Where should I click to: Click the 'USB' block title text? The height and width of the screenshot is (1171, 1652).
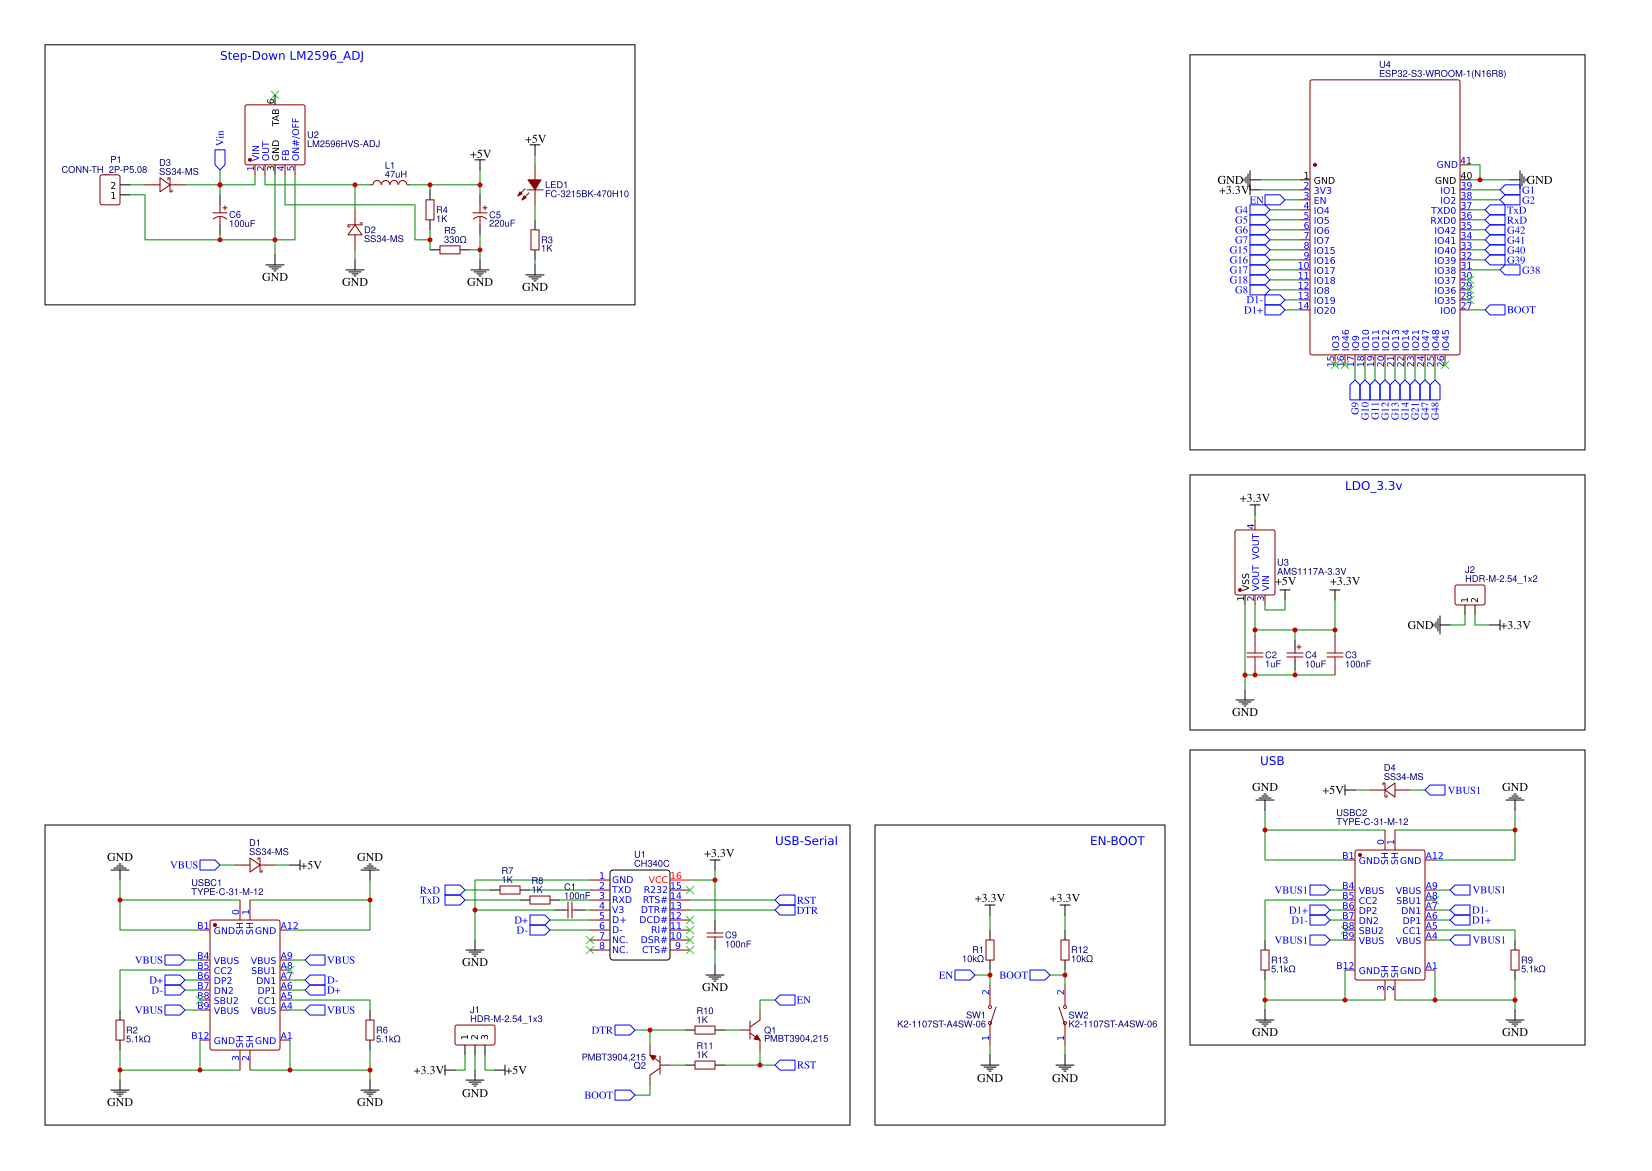pos(1272,761)
